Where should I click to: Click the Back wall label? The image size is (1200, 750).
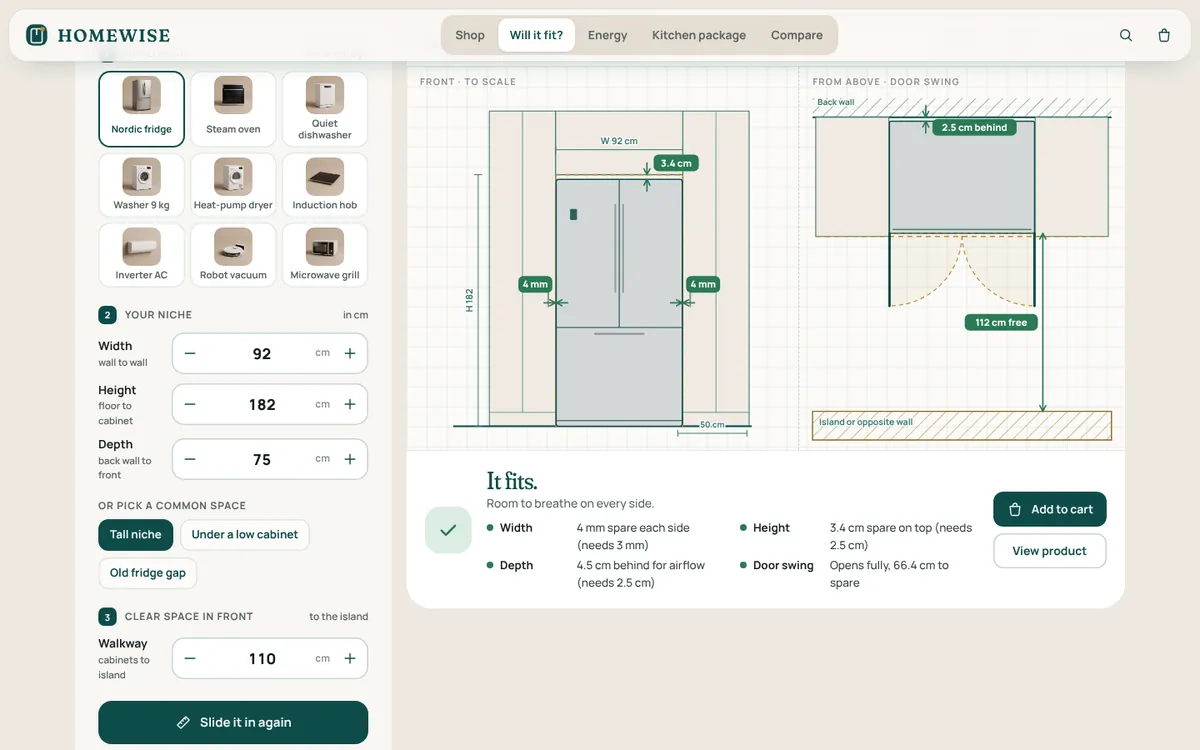pyautogui.click(x=836, y=102)
